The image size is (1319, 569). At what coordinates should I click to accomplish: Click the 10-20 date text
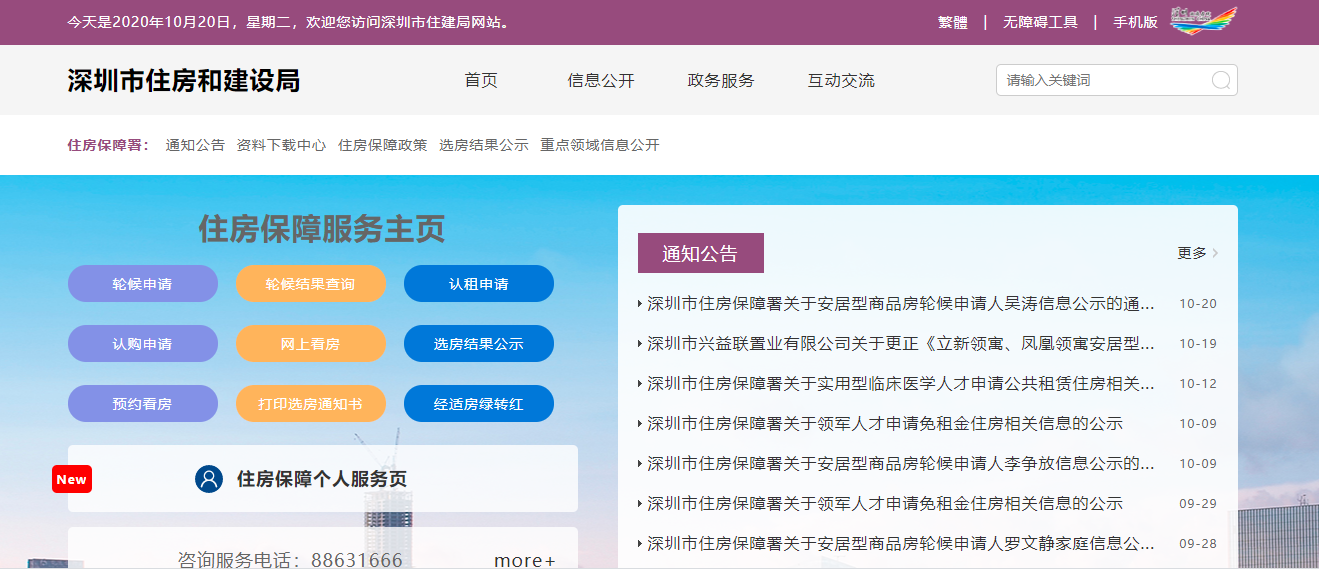(1198, 303)
